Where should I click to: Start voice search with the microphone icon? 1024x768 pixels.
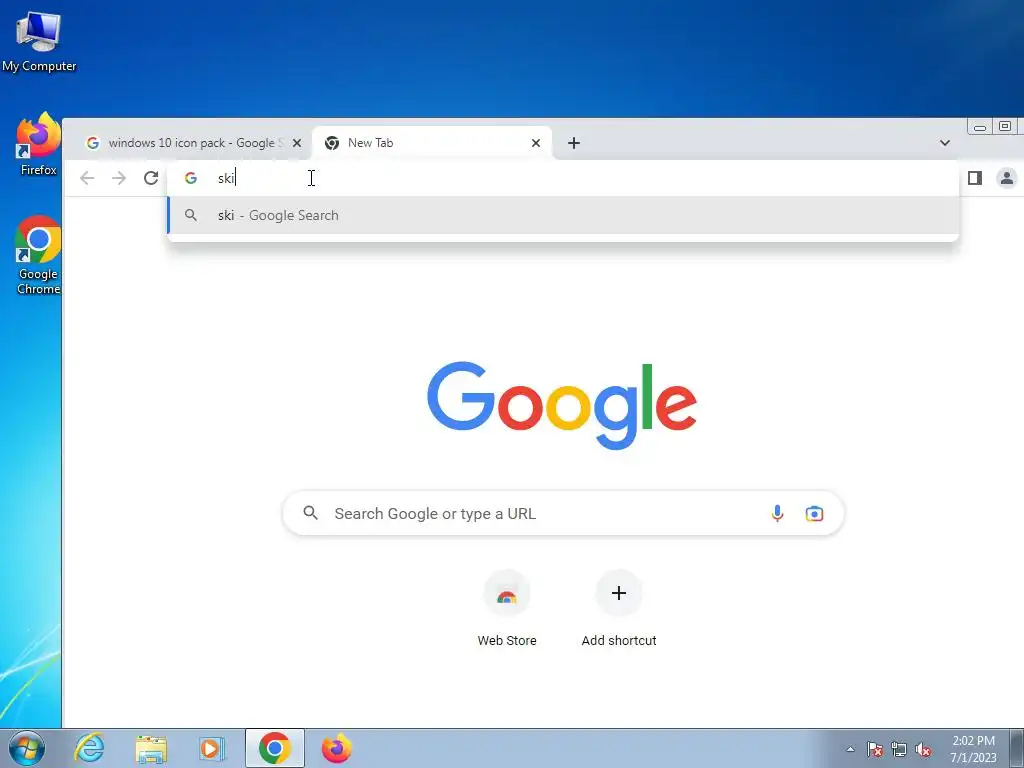pos(777,513)
